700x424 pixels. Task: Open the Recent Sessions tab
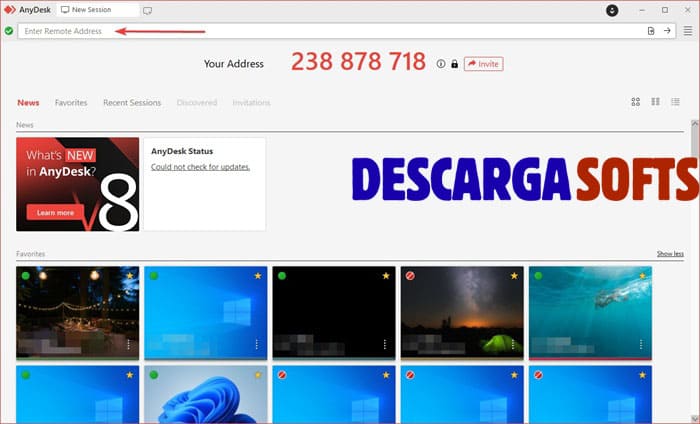132,103
